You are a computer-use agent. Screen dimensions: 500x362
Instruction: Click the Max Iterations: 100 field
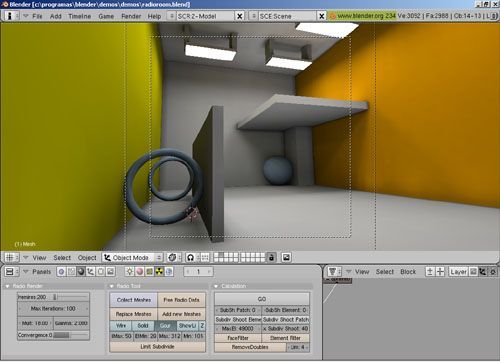pyautogui.click(x=53, y=309)
